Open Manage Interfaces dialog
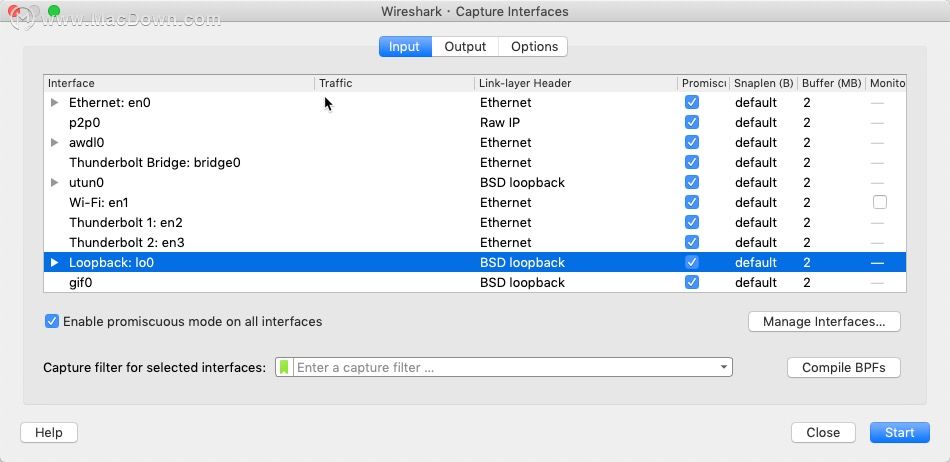The image size is (950, 462). [824, 322]
